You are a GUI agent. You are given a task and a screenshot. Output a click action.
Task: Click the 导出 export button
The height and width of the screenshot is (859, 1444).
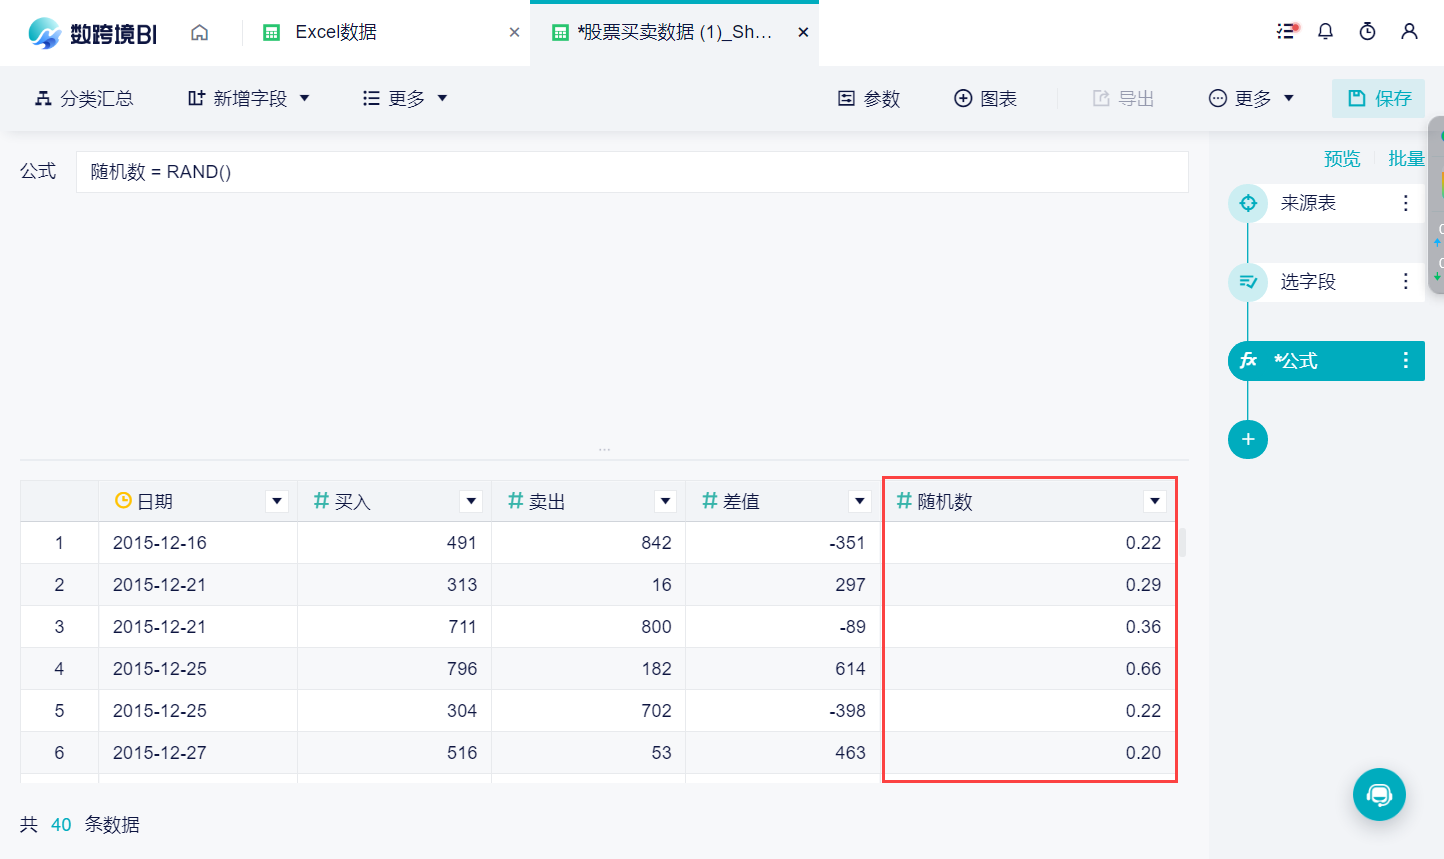point(1123,98)
